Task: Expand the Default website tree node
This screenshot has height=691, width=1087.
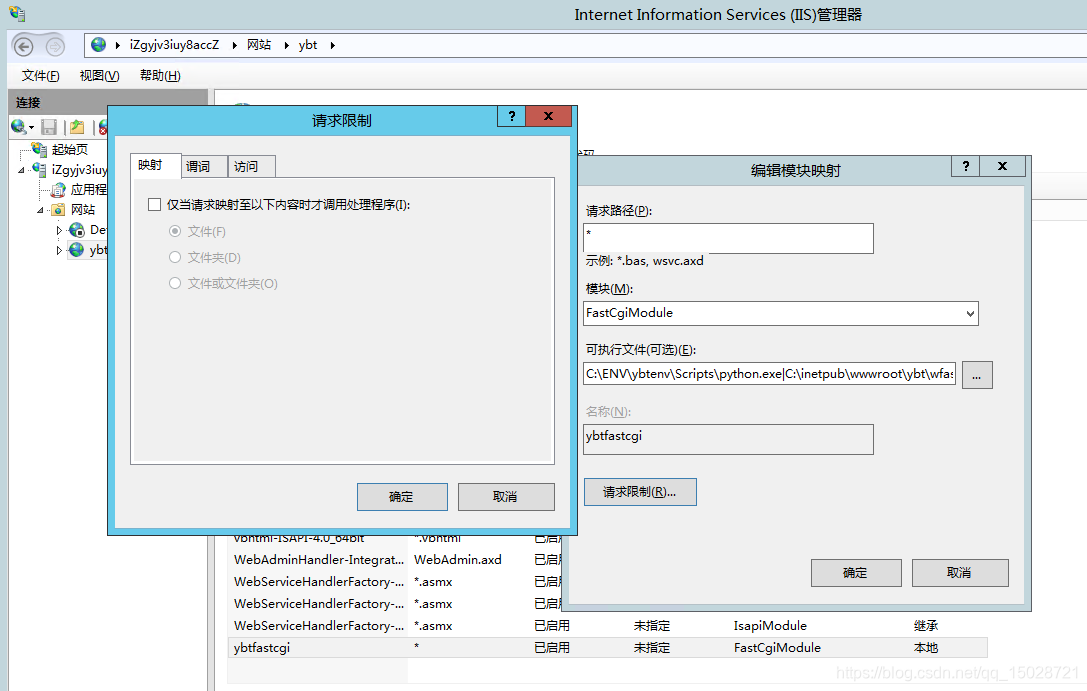Action: click(59, 229)
